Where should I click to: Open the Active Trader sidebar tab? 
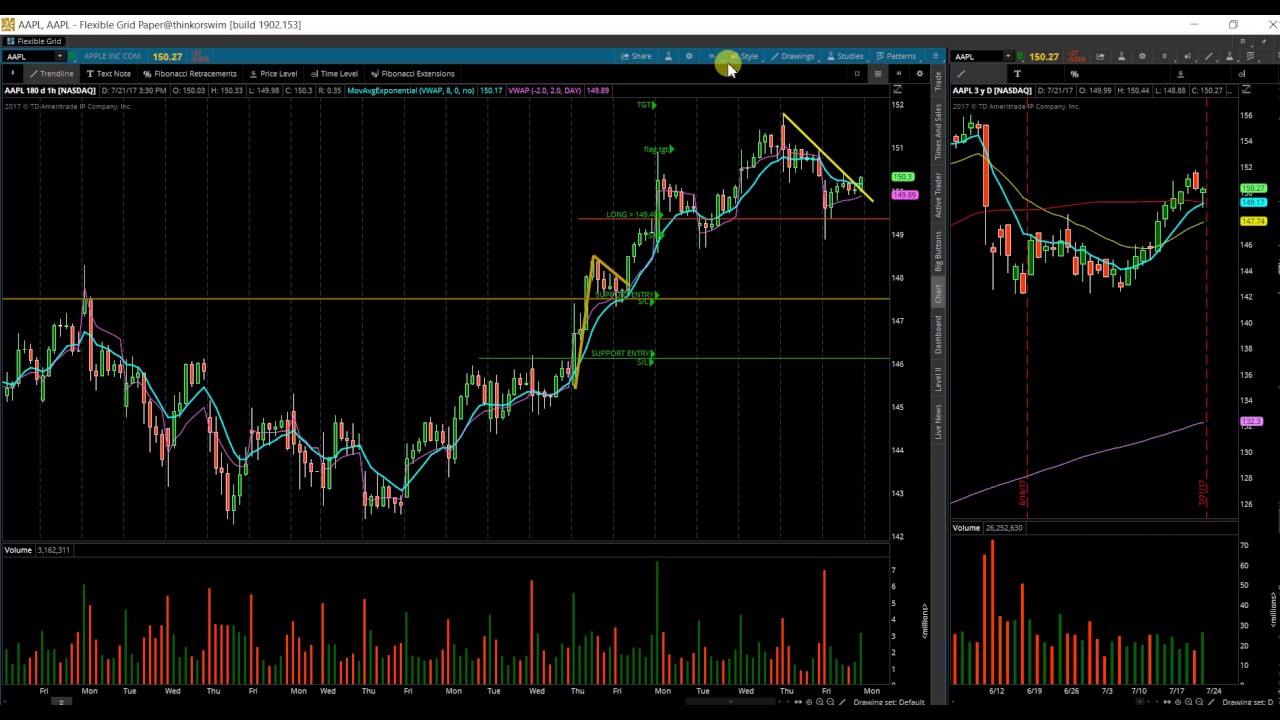(x=938, y=195)
